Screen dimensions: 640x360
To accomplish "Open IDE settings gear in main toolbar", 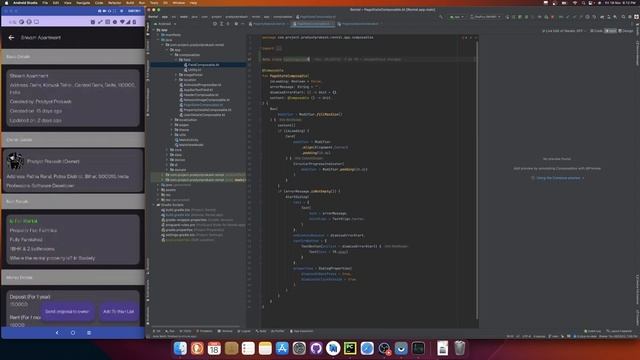I will [x=630, y=17].
